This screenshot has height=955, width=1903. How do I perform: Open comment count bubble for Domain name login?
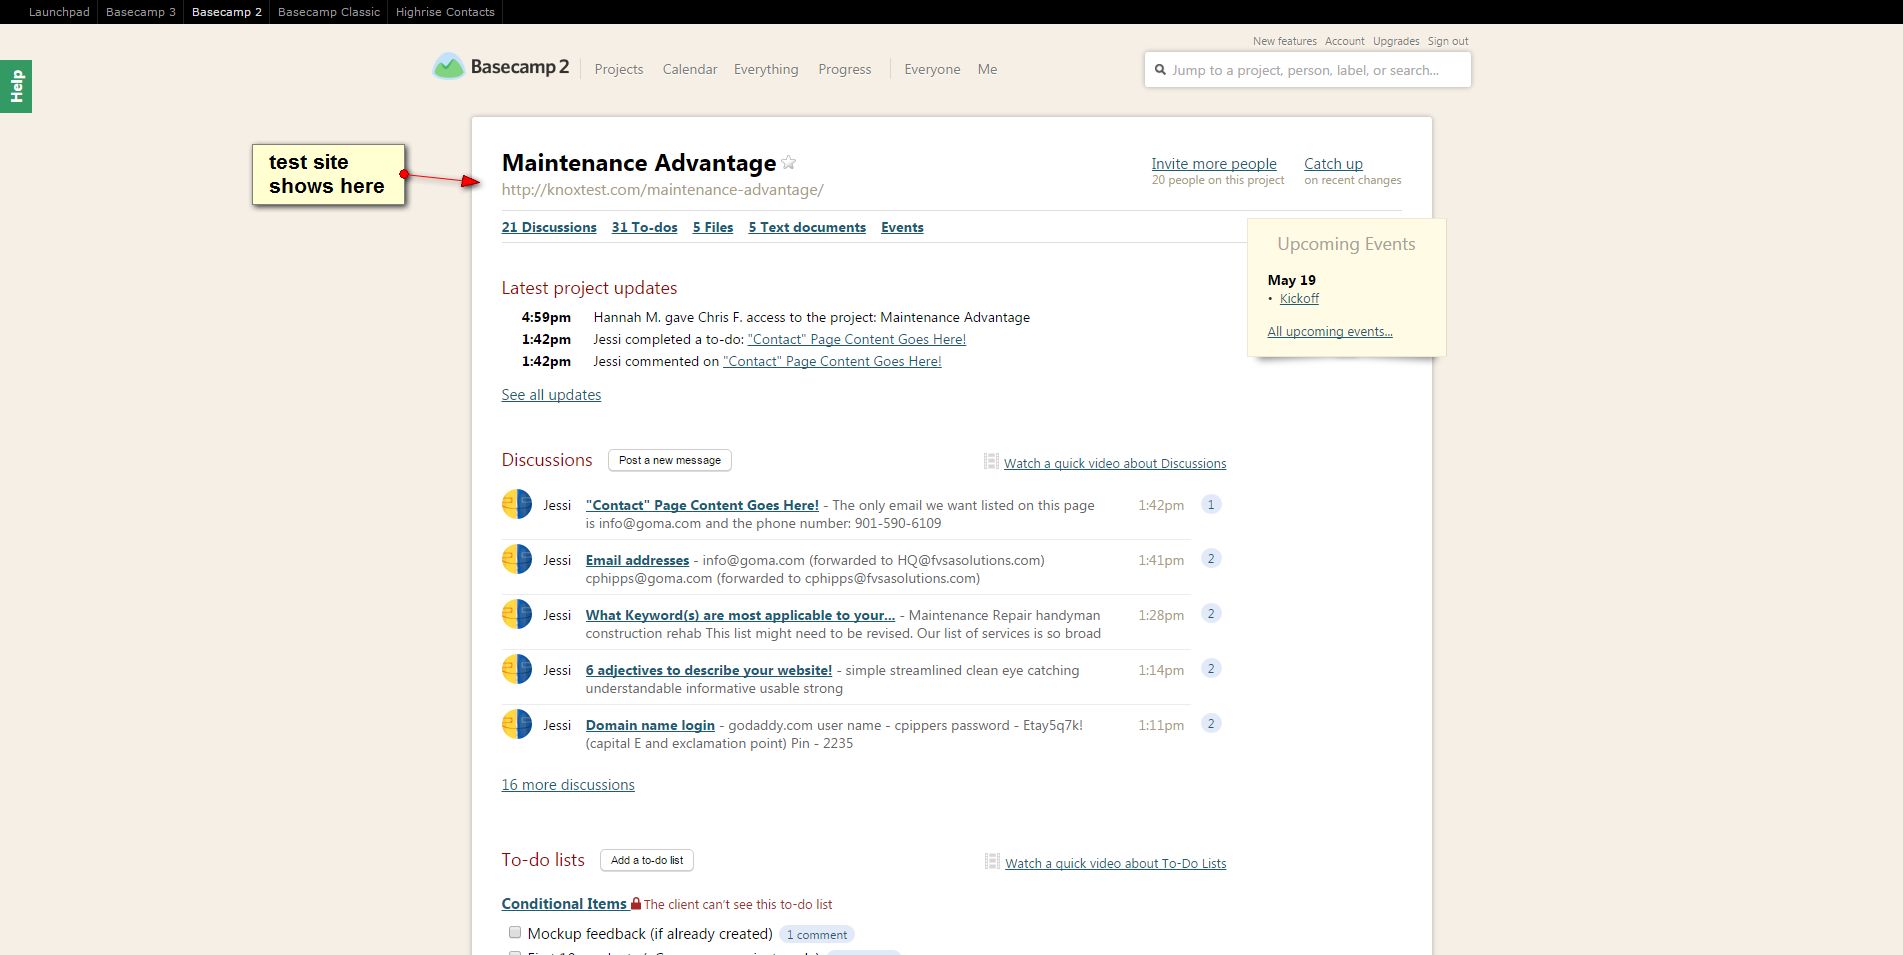(x=1211, y=724)
